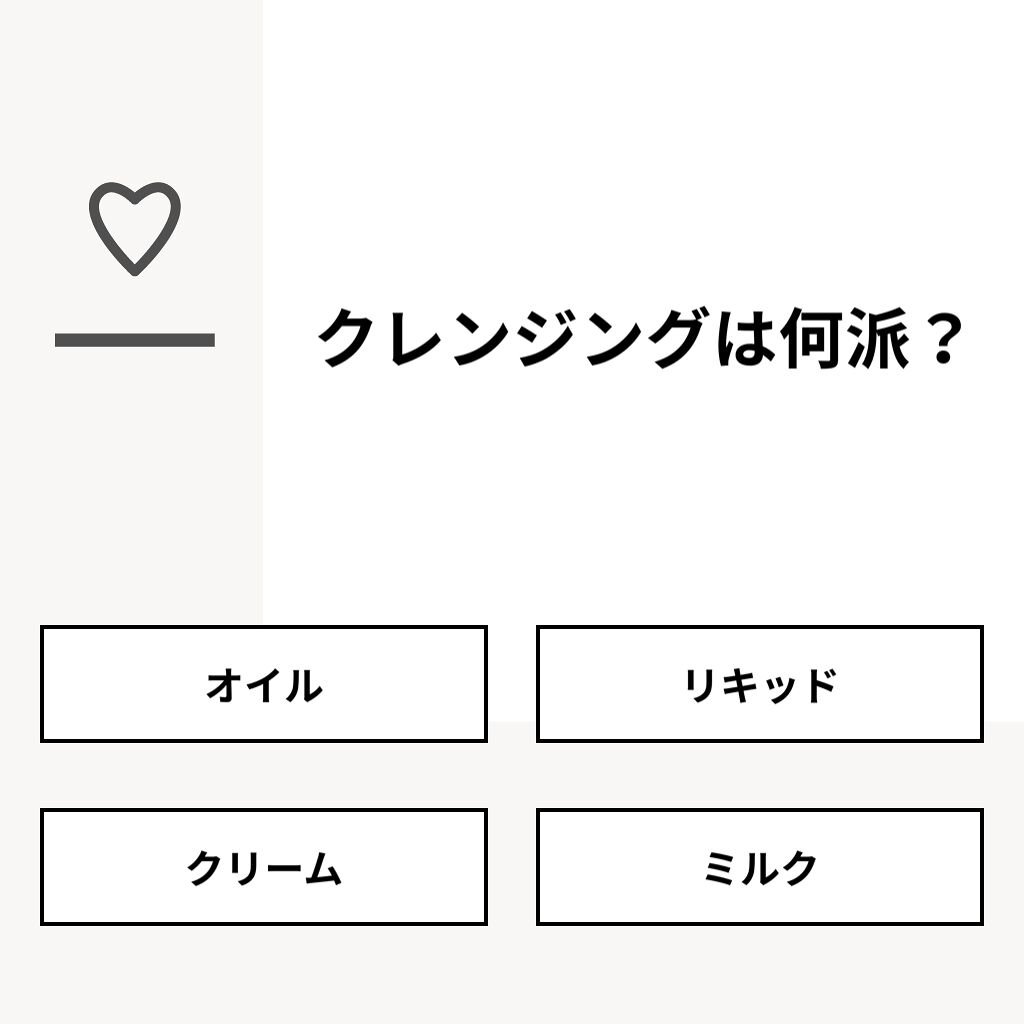The image size is (1024, 1024).
Task: Pick the クリーム answer choice
Action: coord(263,868)
